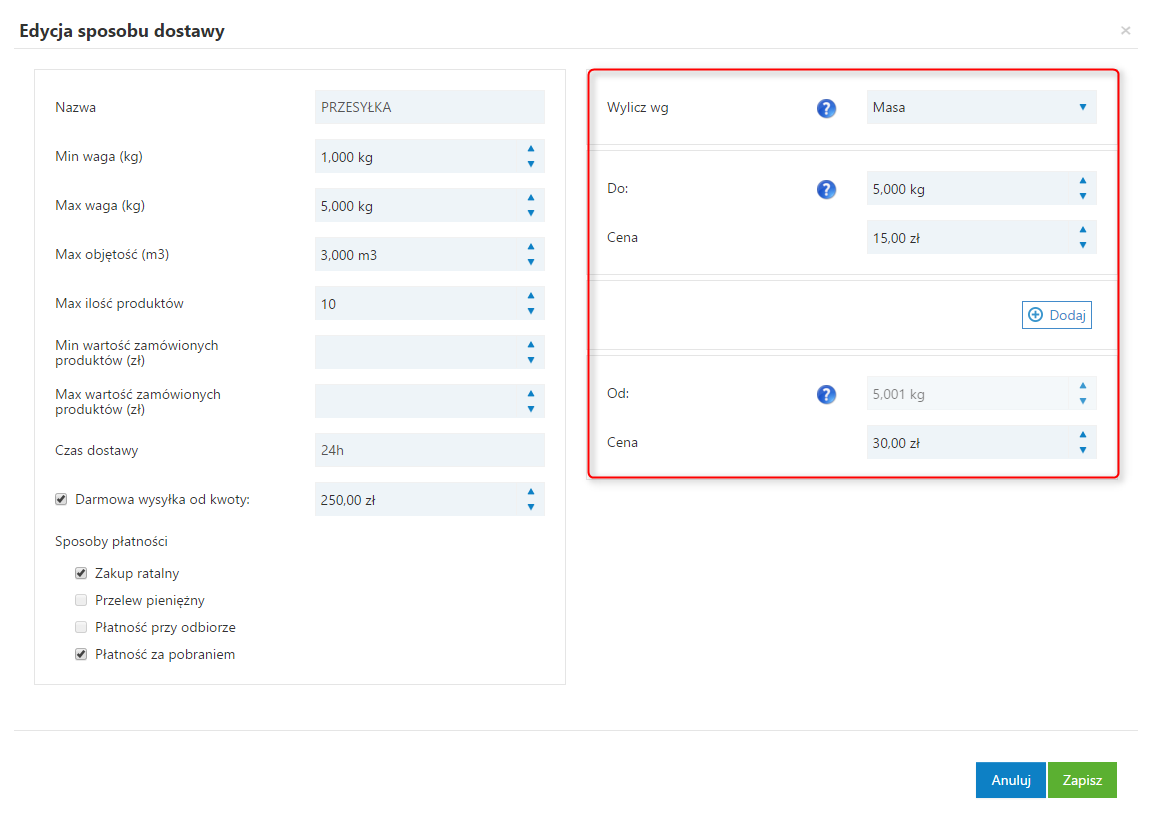Increase Max ilość produktów with up arrow

(531, 296)
